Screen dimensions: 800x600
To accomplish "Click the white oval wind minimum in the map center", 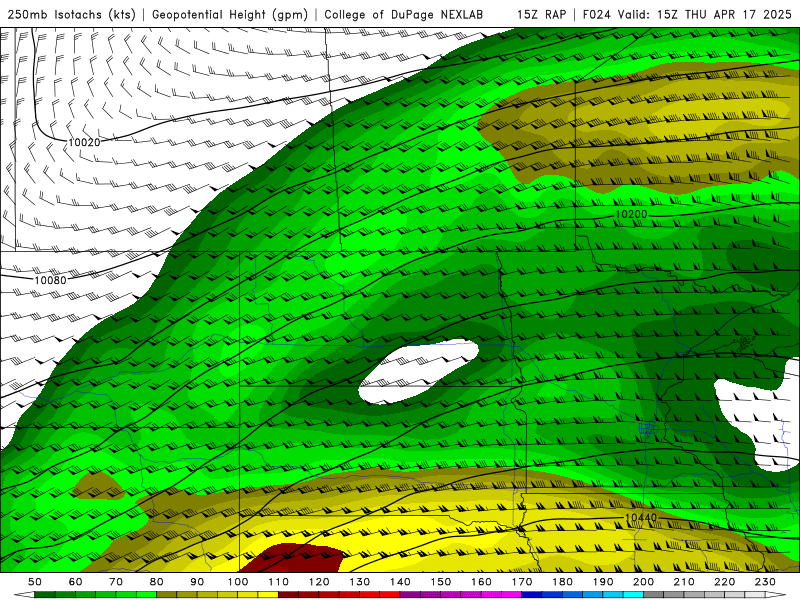I will (x=417, y=371).
